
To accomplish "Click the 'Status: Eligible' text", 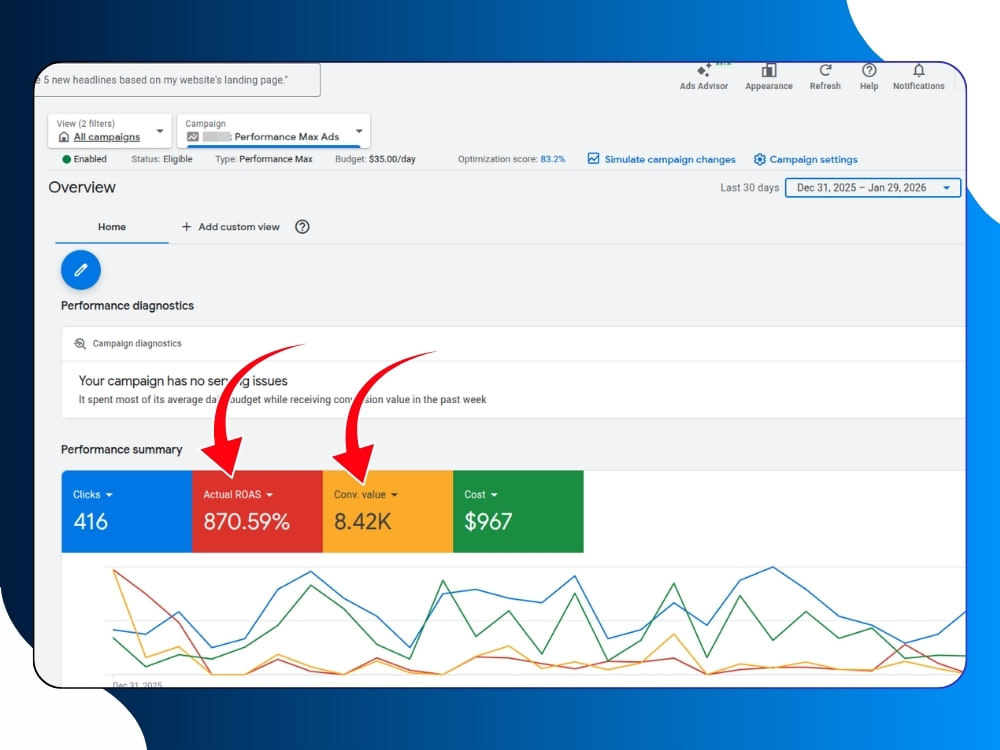I will 161,159.
